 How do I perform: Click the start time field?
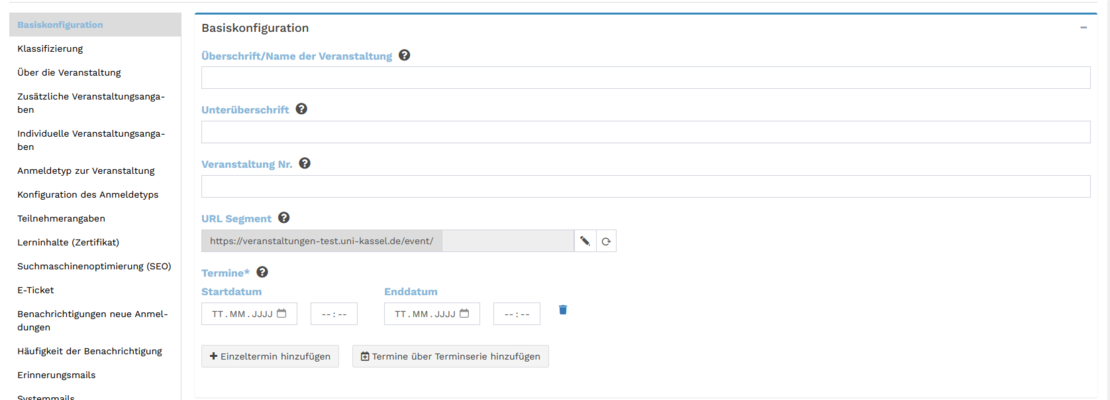(x=334, y=314)
